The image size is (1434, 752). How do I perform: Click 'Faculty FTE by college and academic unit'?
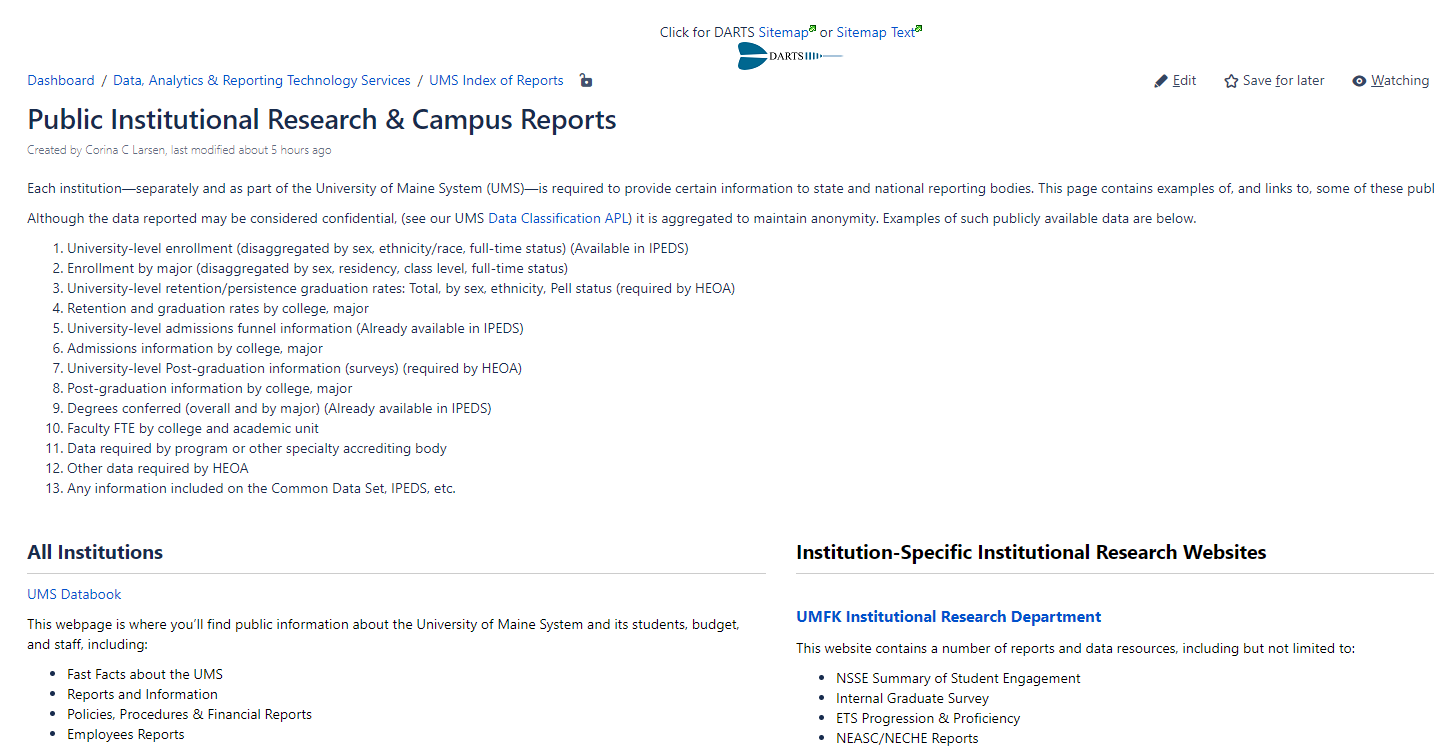[193, 428]
